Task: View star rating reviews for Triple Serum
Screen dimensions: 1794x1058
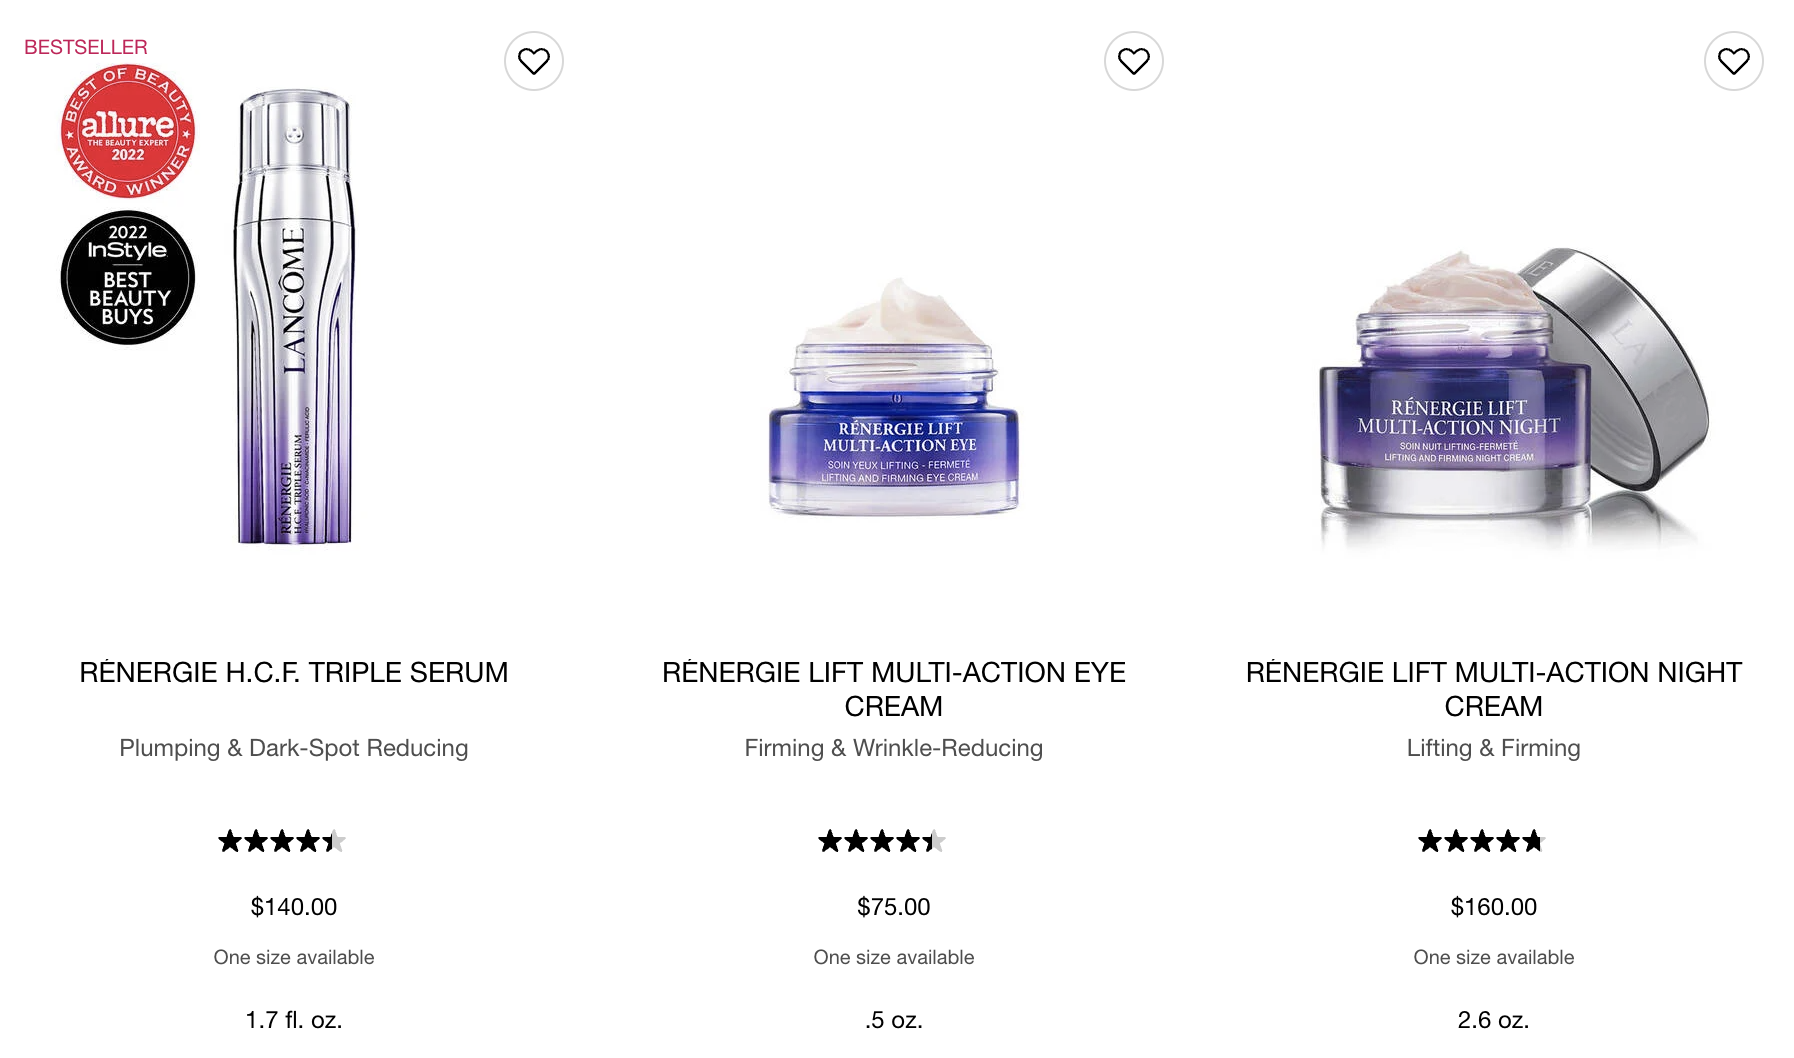Action: 282,841
